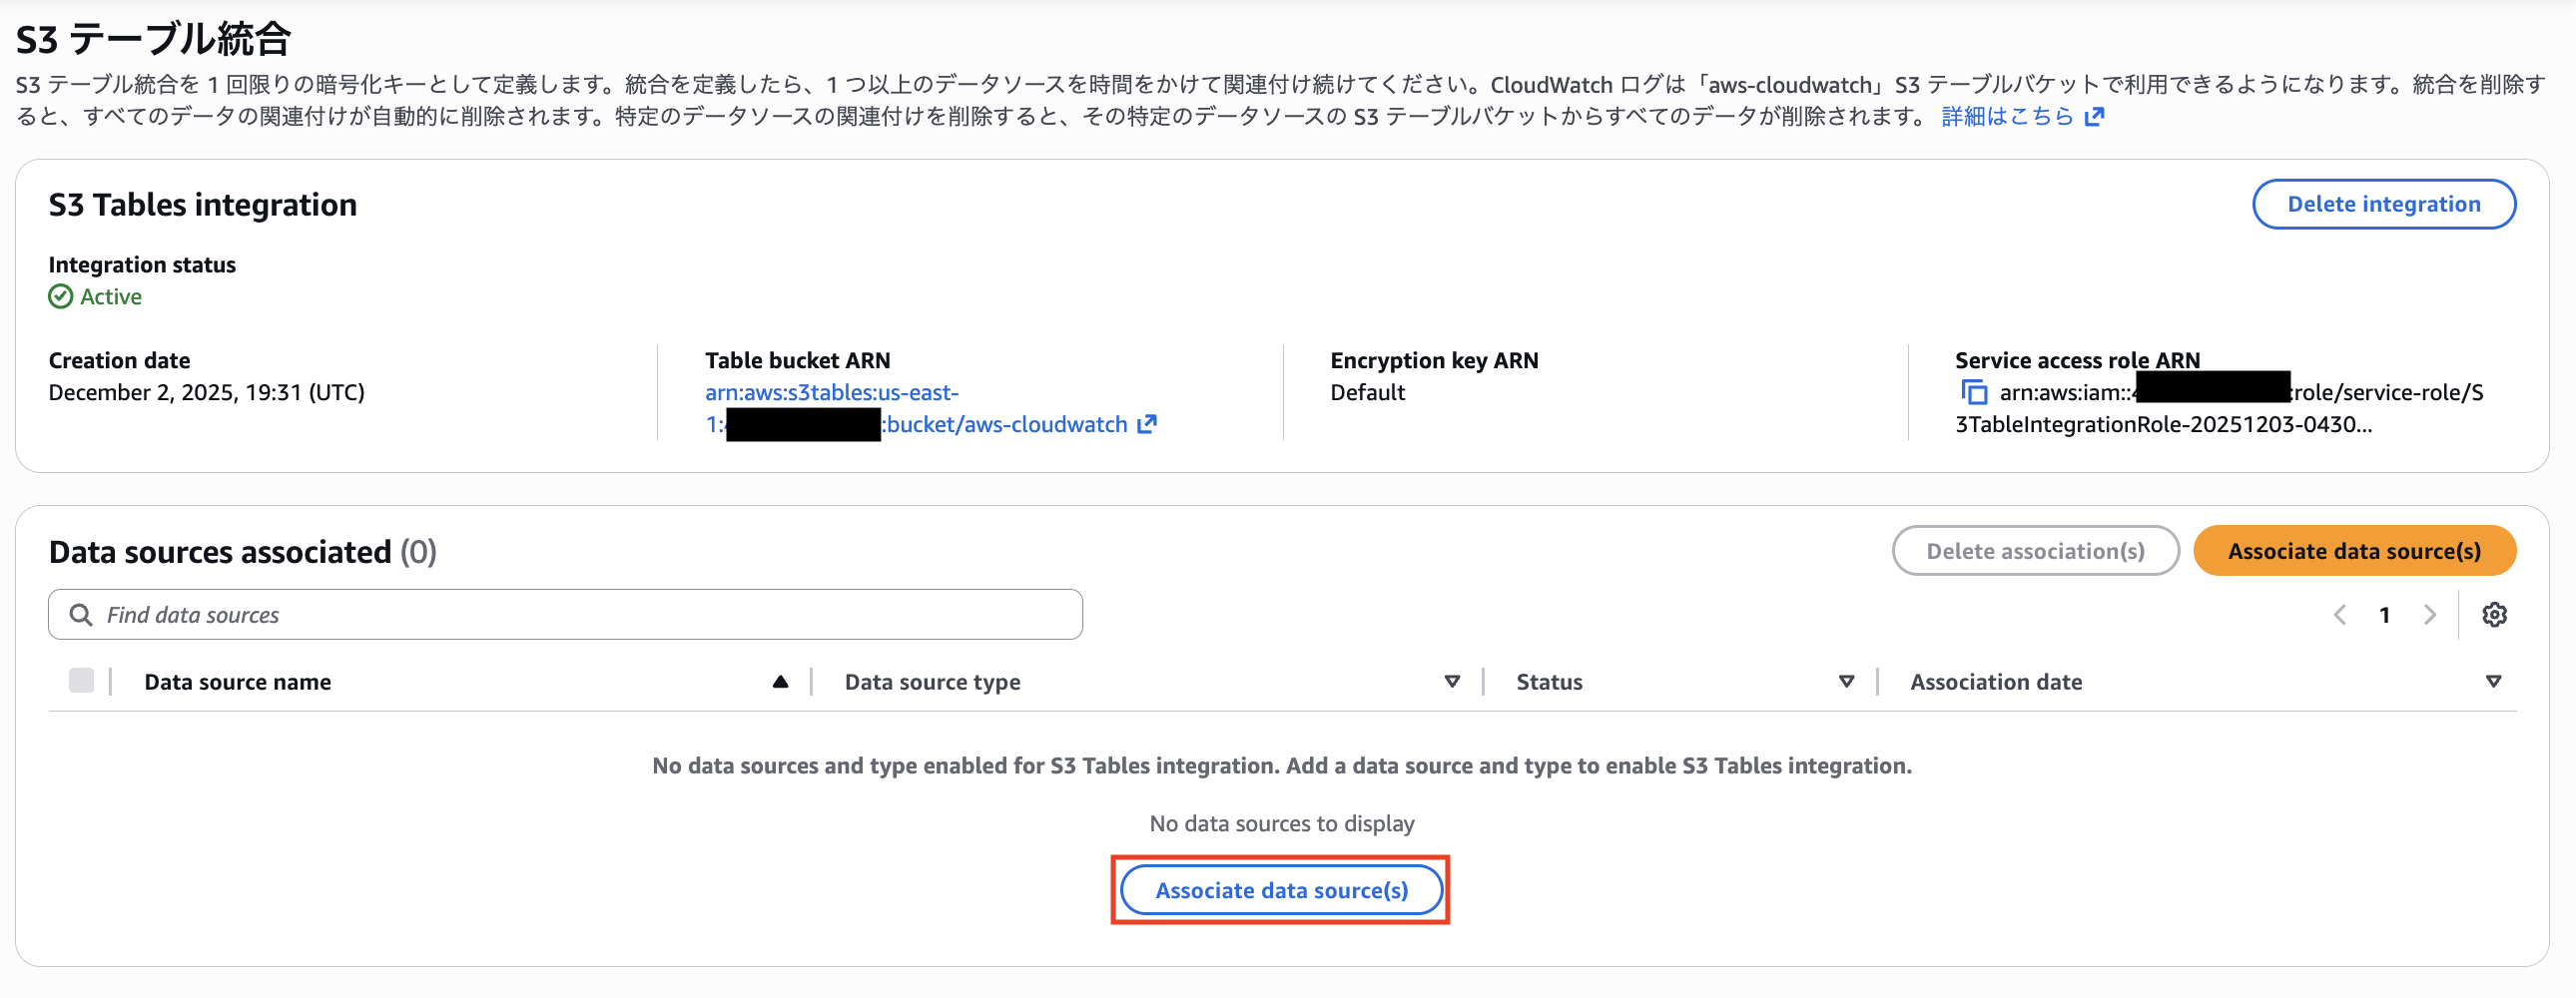The height and width of the screenshot is (998, 2576).
Task: Click Associate data source(s) in the empty table
Action: [1281, 890]
